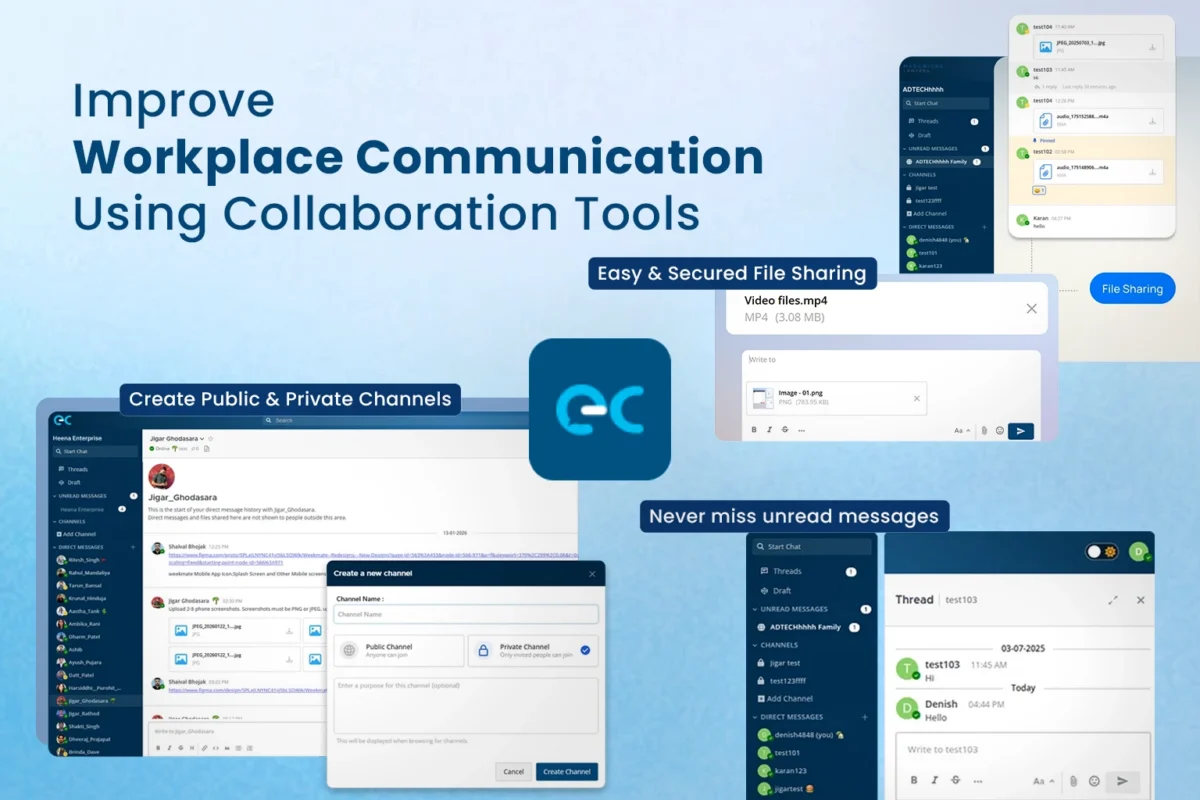Close the Create a new channel dialog
Viewport: 1200px width, 800px height.
(592, 573)
